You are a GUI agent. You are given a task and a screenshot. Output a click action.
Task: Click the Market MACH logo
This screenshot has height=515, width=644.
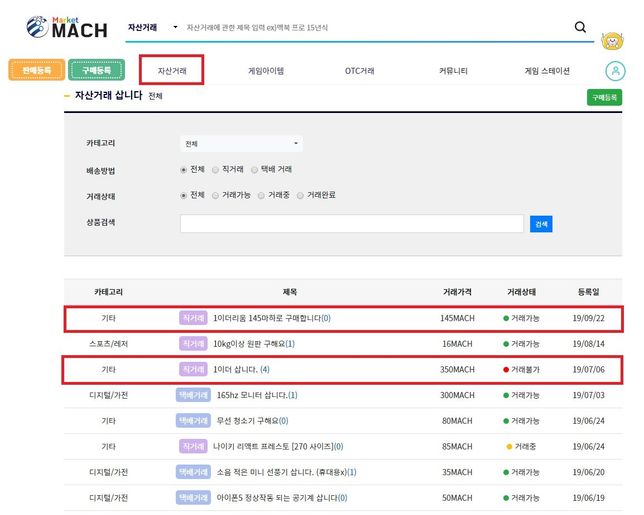tap(67, 28)
